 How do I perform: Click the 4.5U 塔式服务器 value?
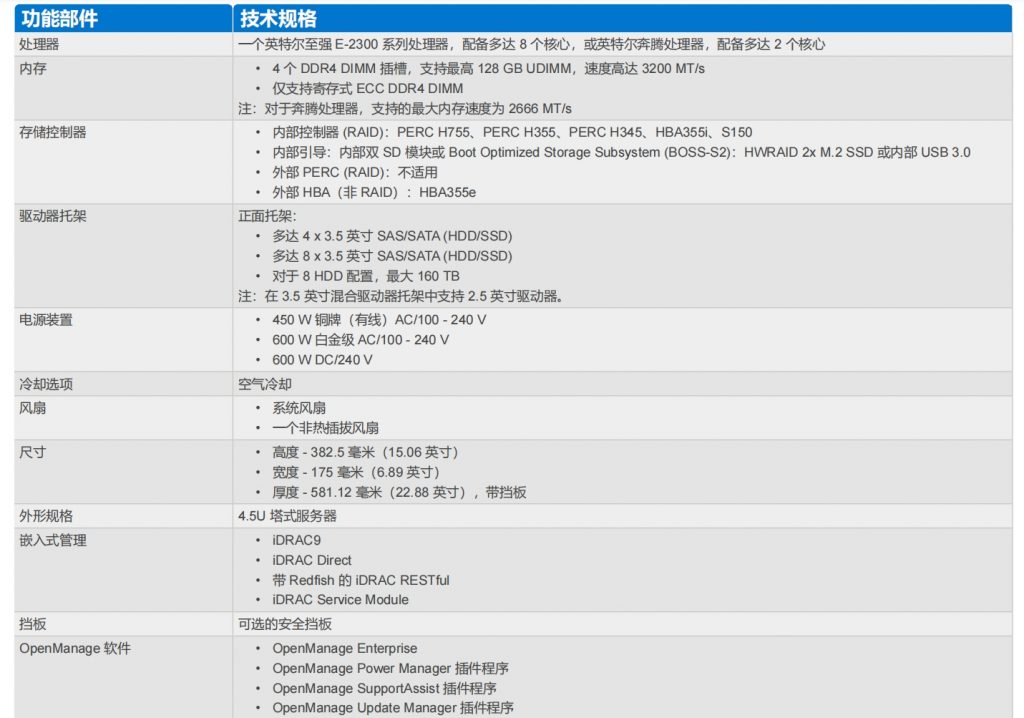point(287,516)
